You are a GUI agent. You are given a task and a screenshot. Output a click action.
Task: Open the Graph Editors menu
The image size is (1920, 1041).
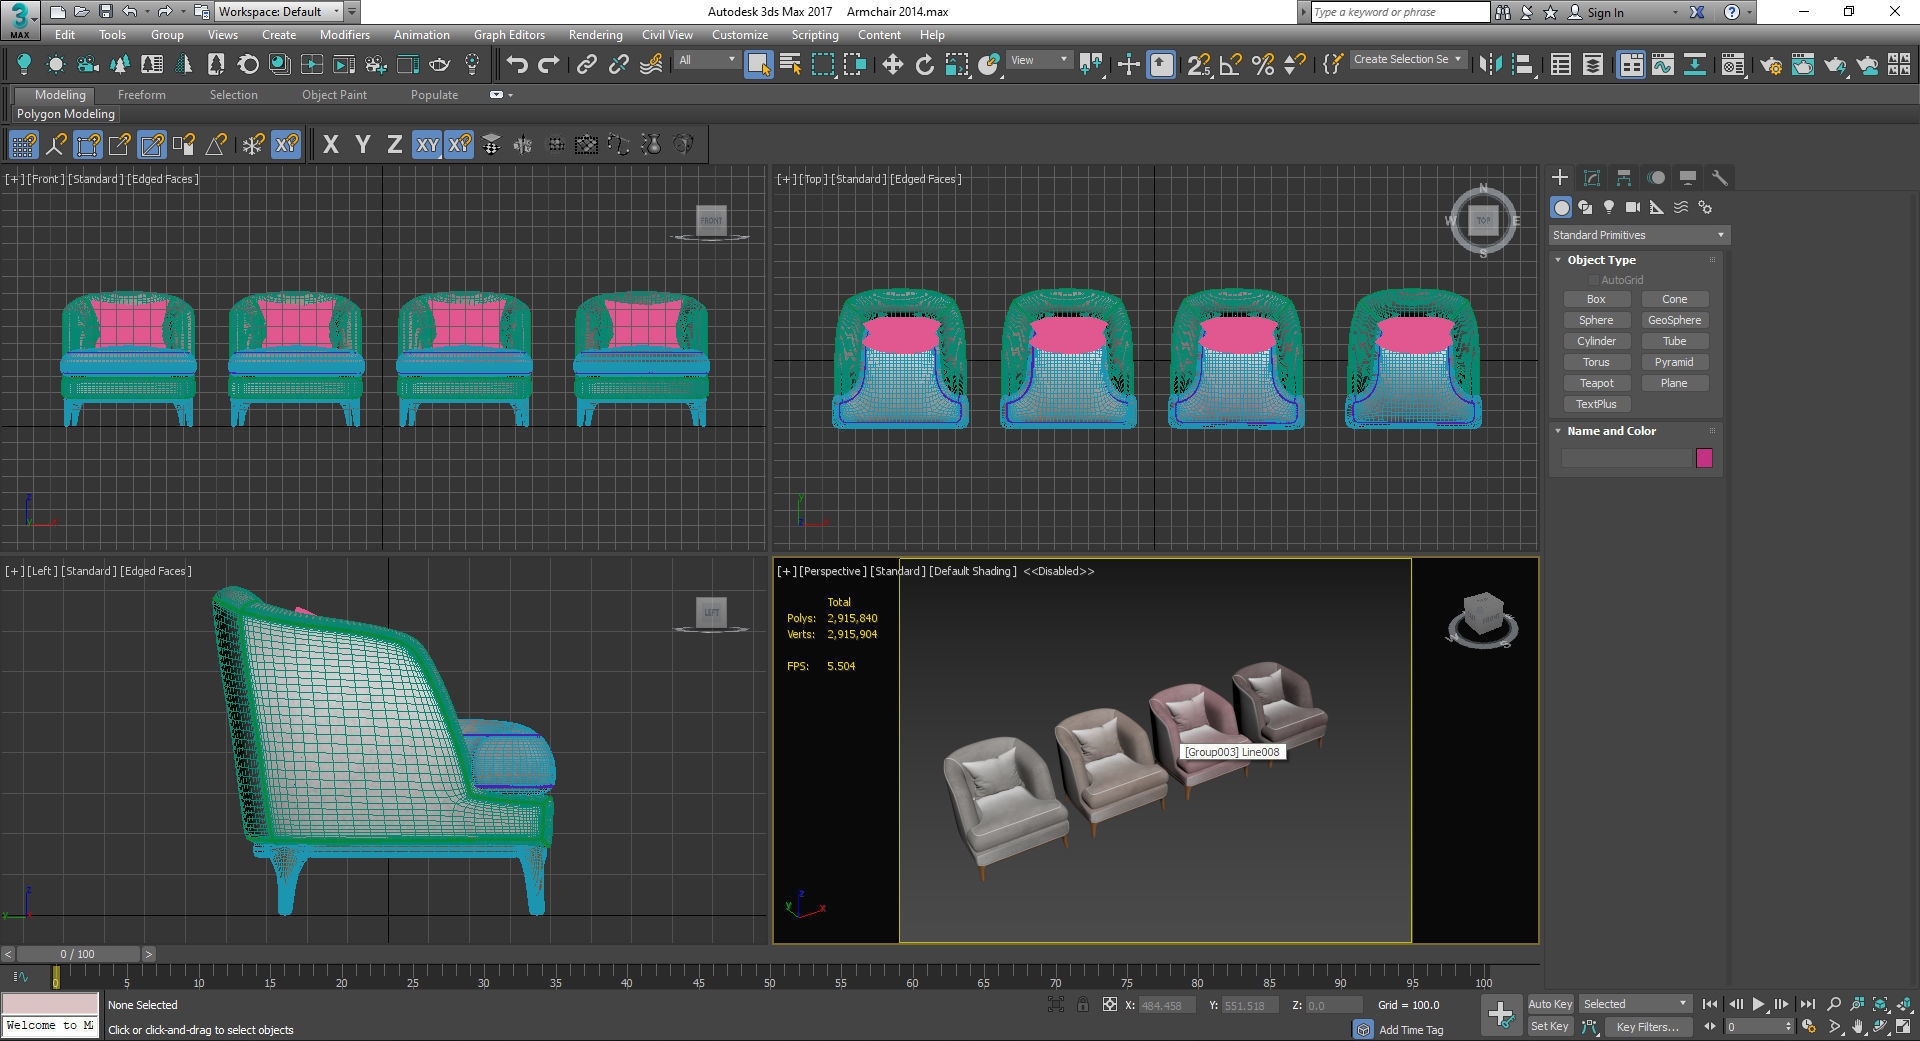509,35
